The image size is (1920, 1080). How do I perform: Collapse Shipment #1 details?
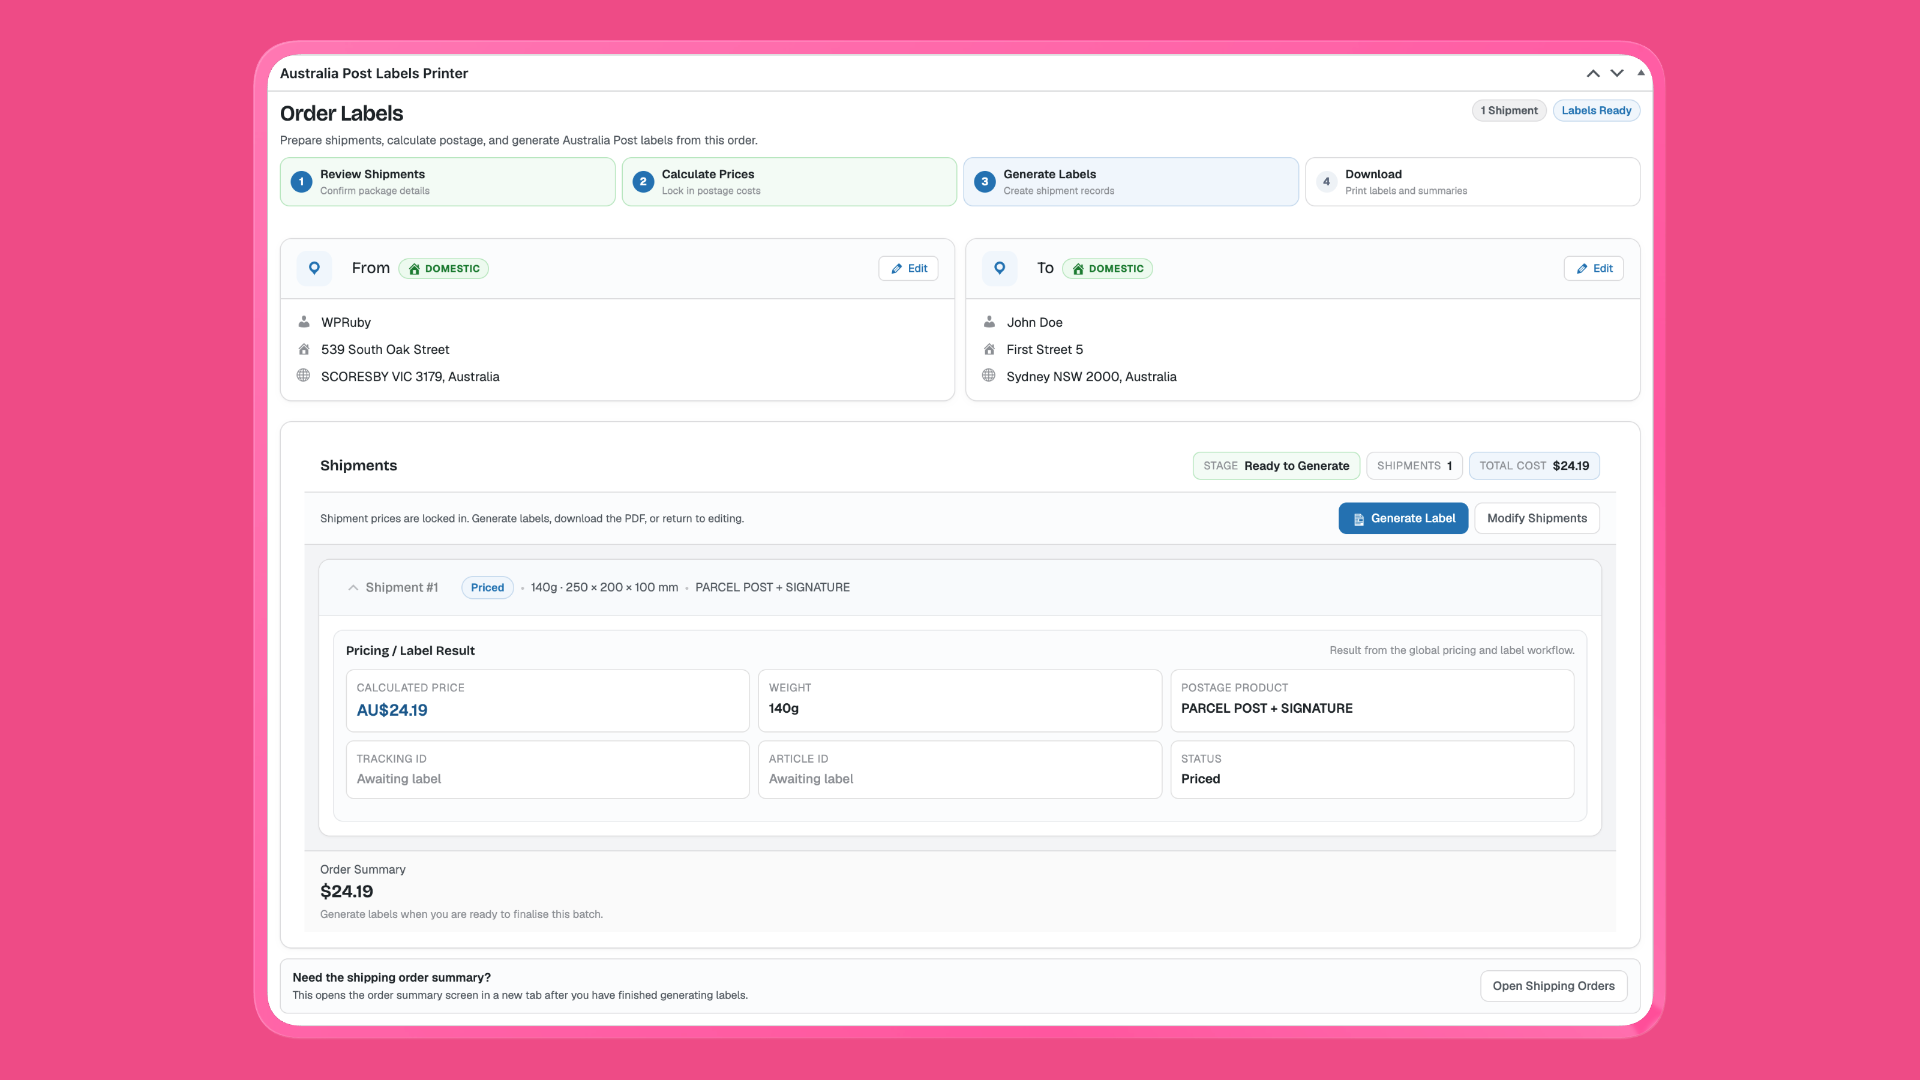pos(353,588)
